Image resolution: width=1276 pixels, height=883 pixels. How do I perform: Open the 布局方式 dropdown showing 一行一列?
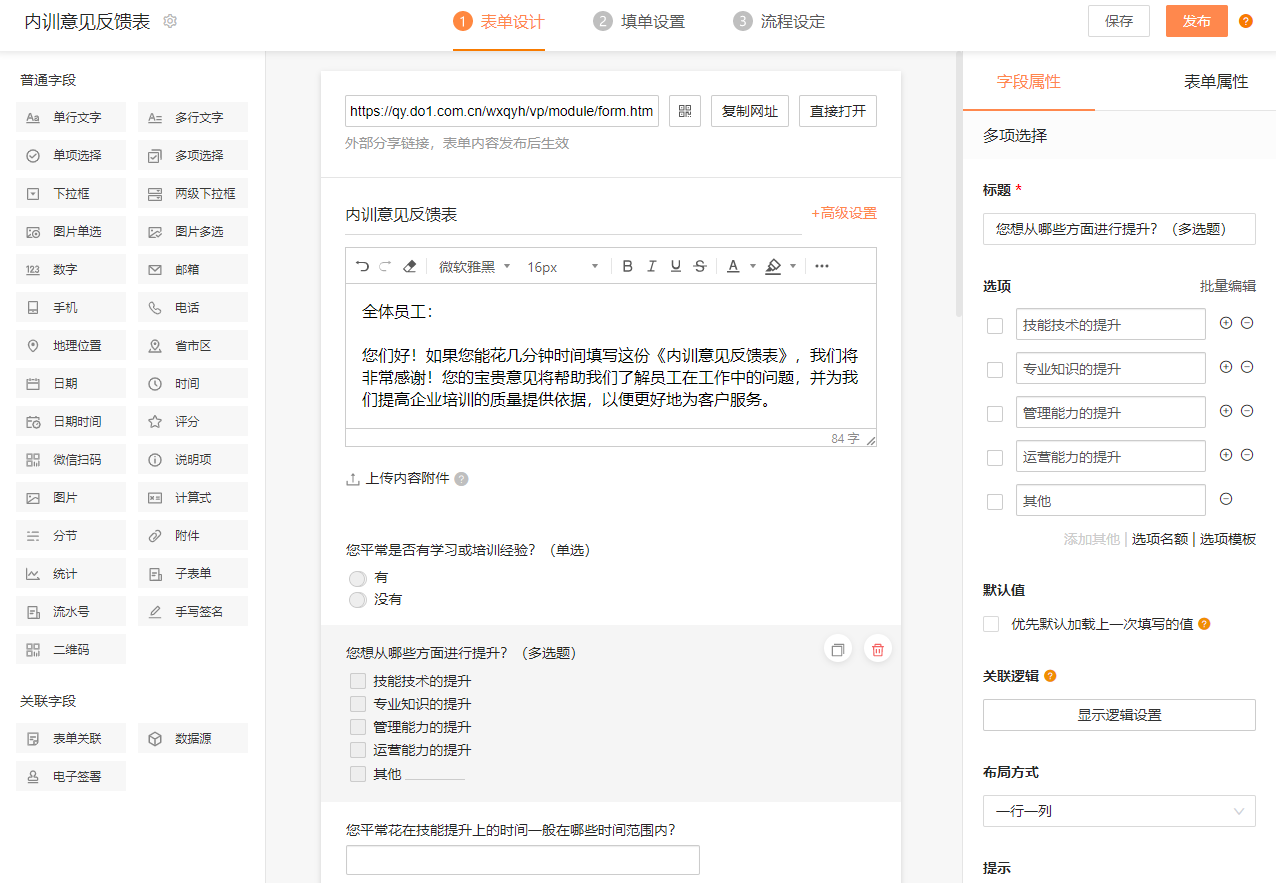coord(1119,811)
